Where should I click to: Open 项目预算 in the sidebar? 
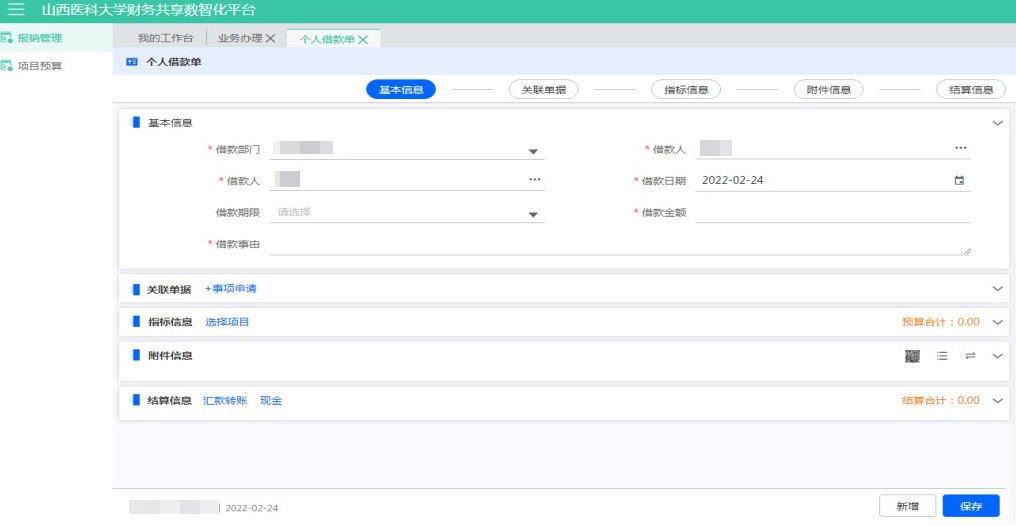pyautogui.click(x=40, y=66)
